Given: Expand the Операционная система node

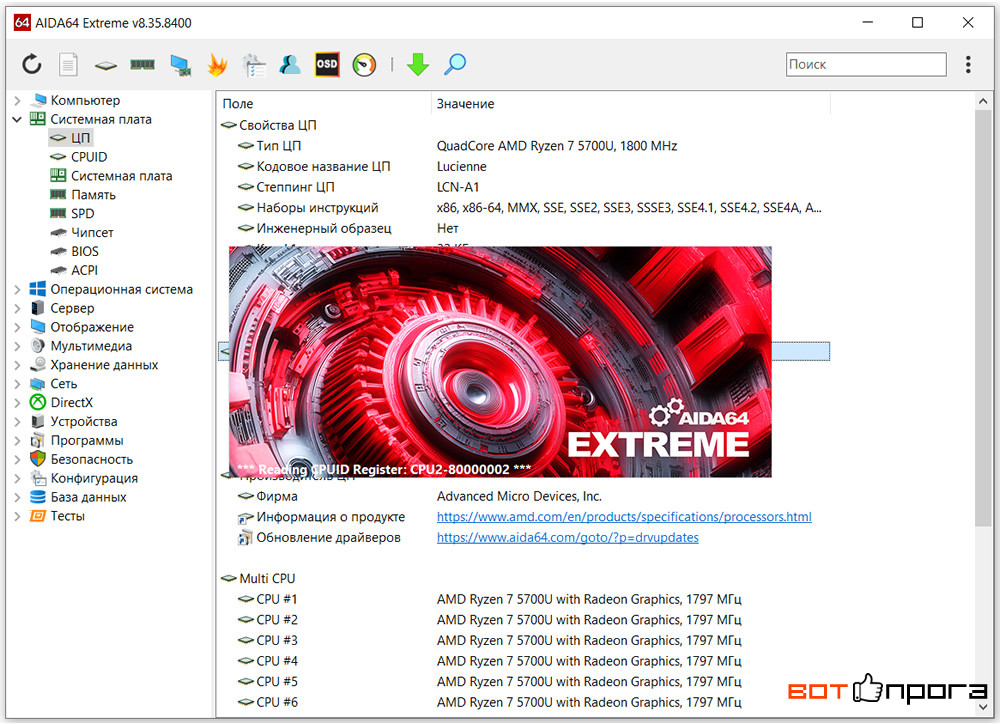Looking at the screenshot, I should [x=17, y=290].
